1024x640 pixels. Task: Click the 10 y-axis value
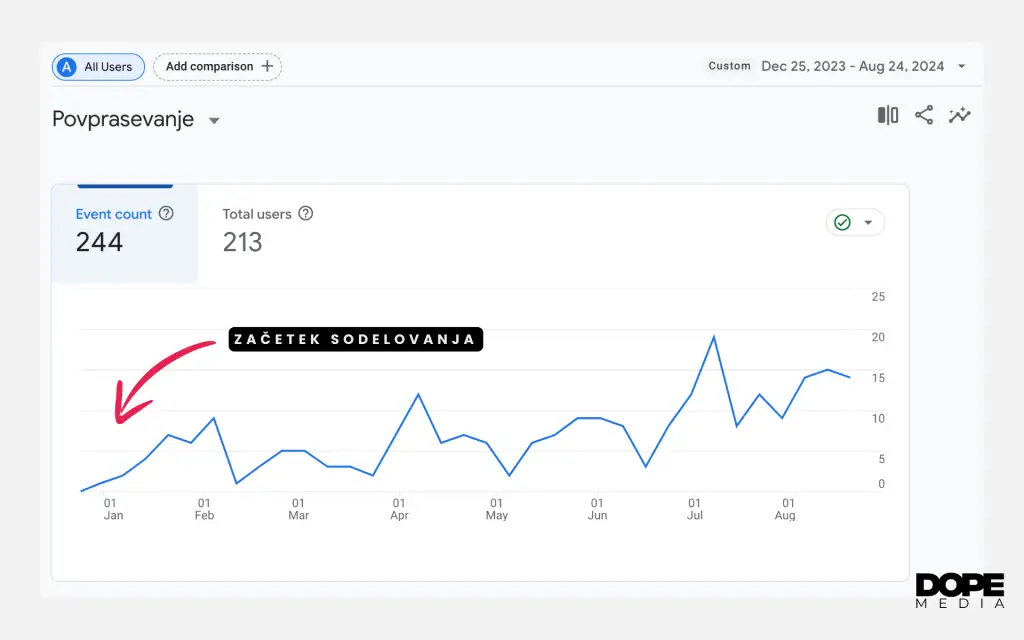pyautogui.click(x=878, y=418)
